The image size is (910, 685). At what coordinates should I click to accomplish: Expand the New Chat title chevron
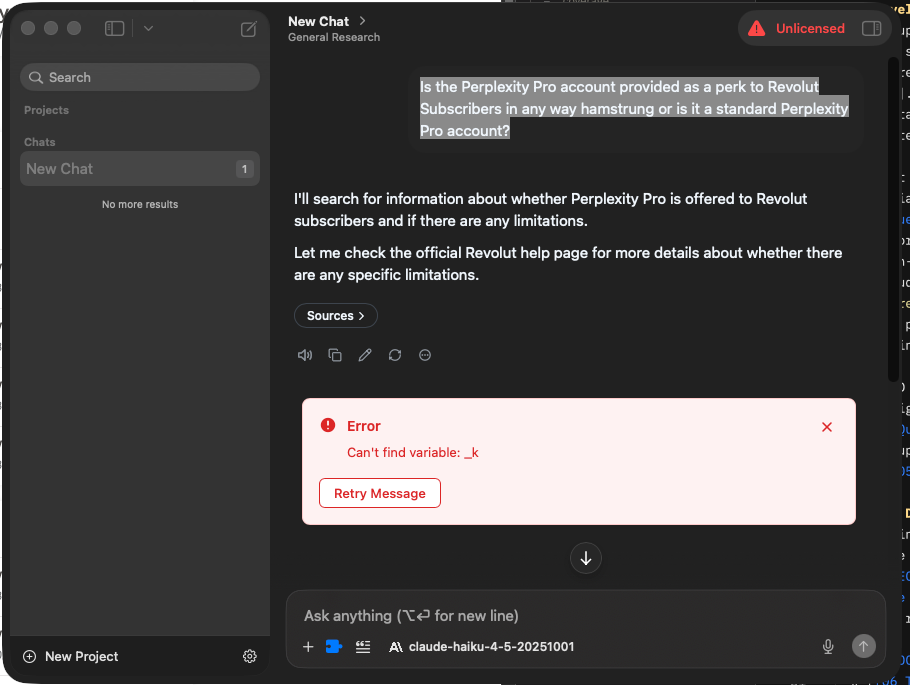tap(362, 21)
